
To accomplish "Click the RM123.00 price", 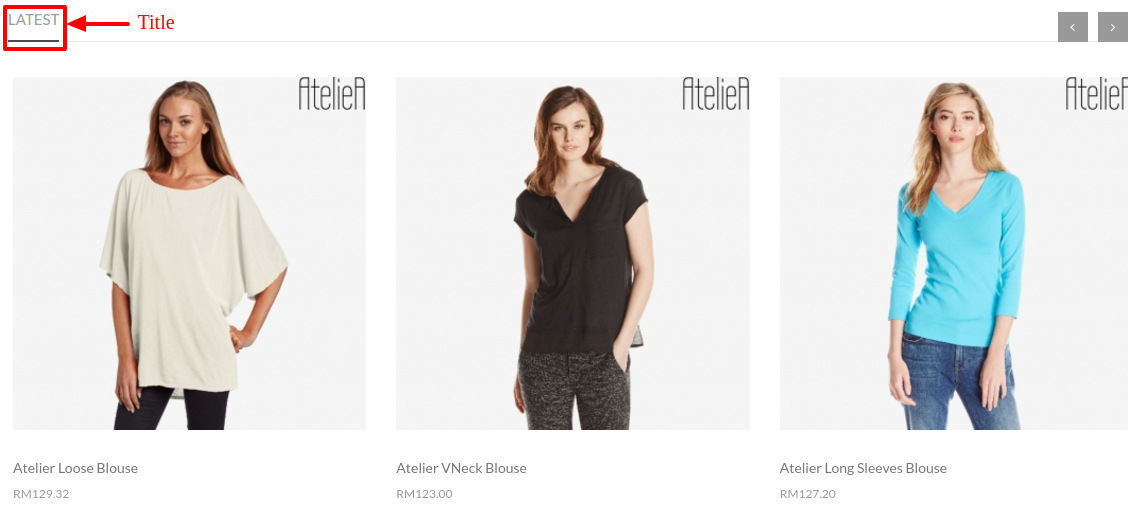I will (x=424, y=494).
